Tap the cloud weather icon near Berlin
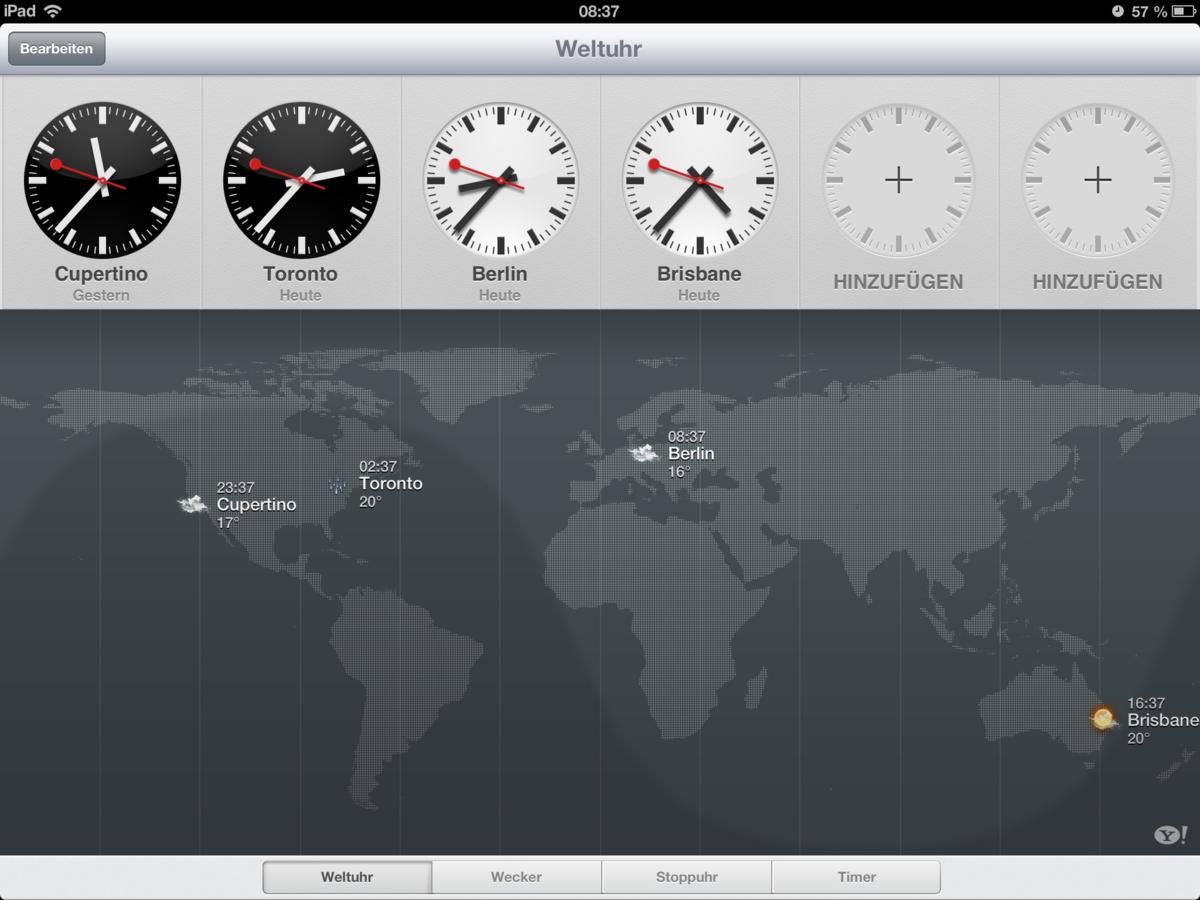This screenshot has width=1200, height=900. pos(644,453)
